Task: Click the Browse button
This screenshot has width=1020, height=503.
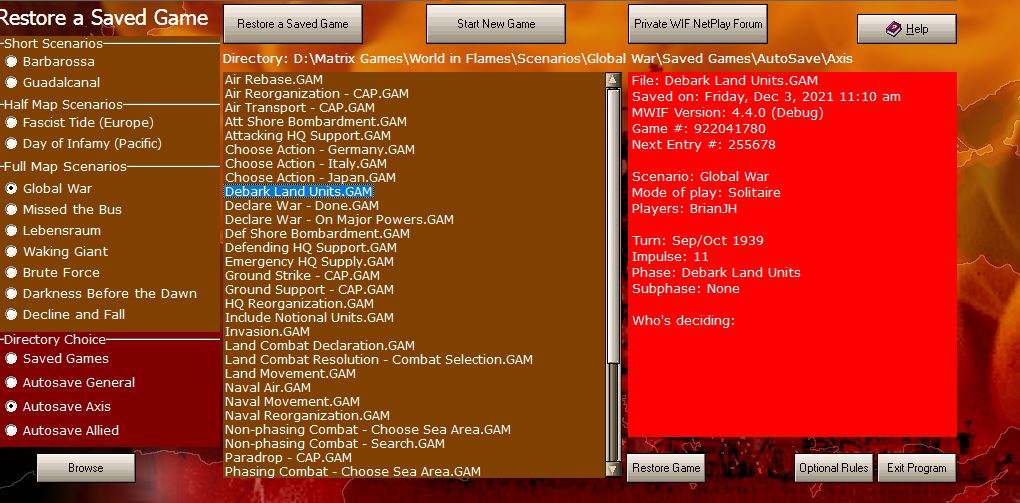Action: 86,468
